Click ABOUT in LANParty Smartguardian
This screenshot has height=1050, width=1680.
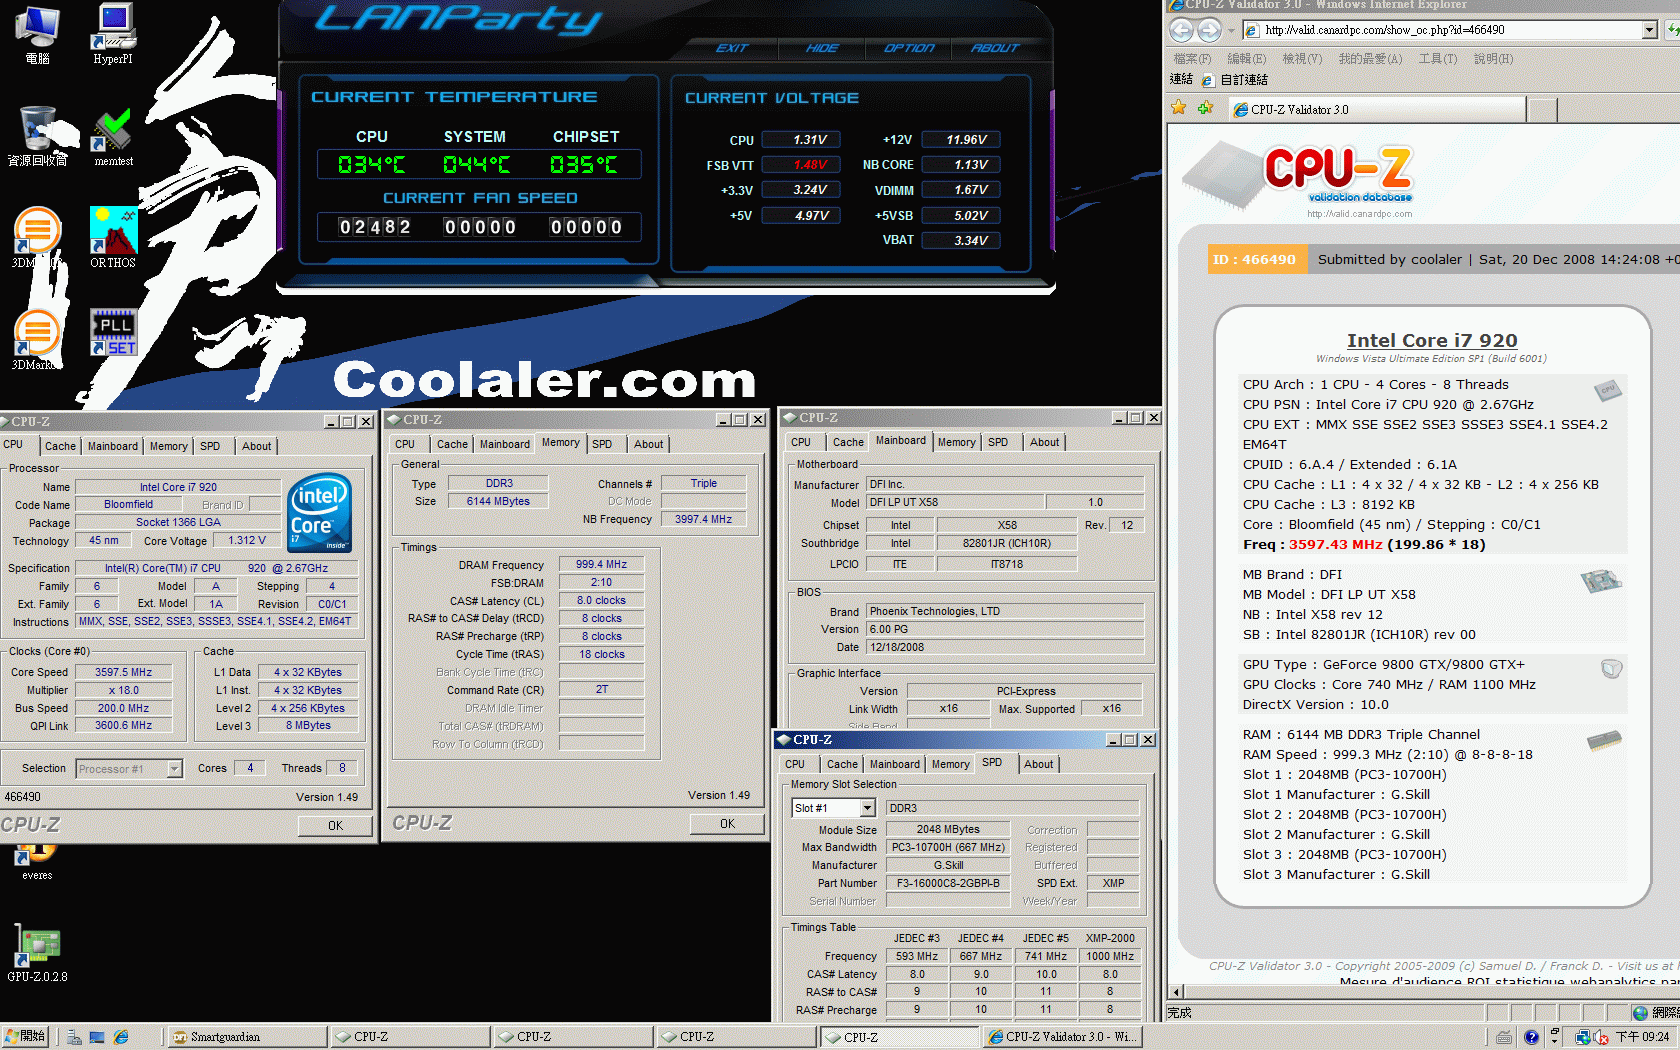point(995,48)
